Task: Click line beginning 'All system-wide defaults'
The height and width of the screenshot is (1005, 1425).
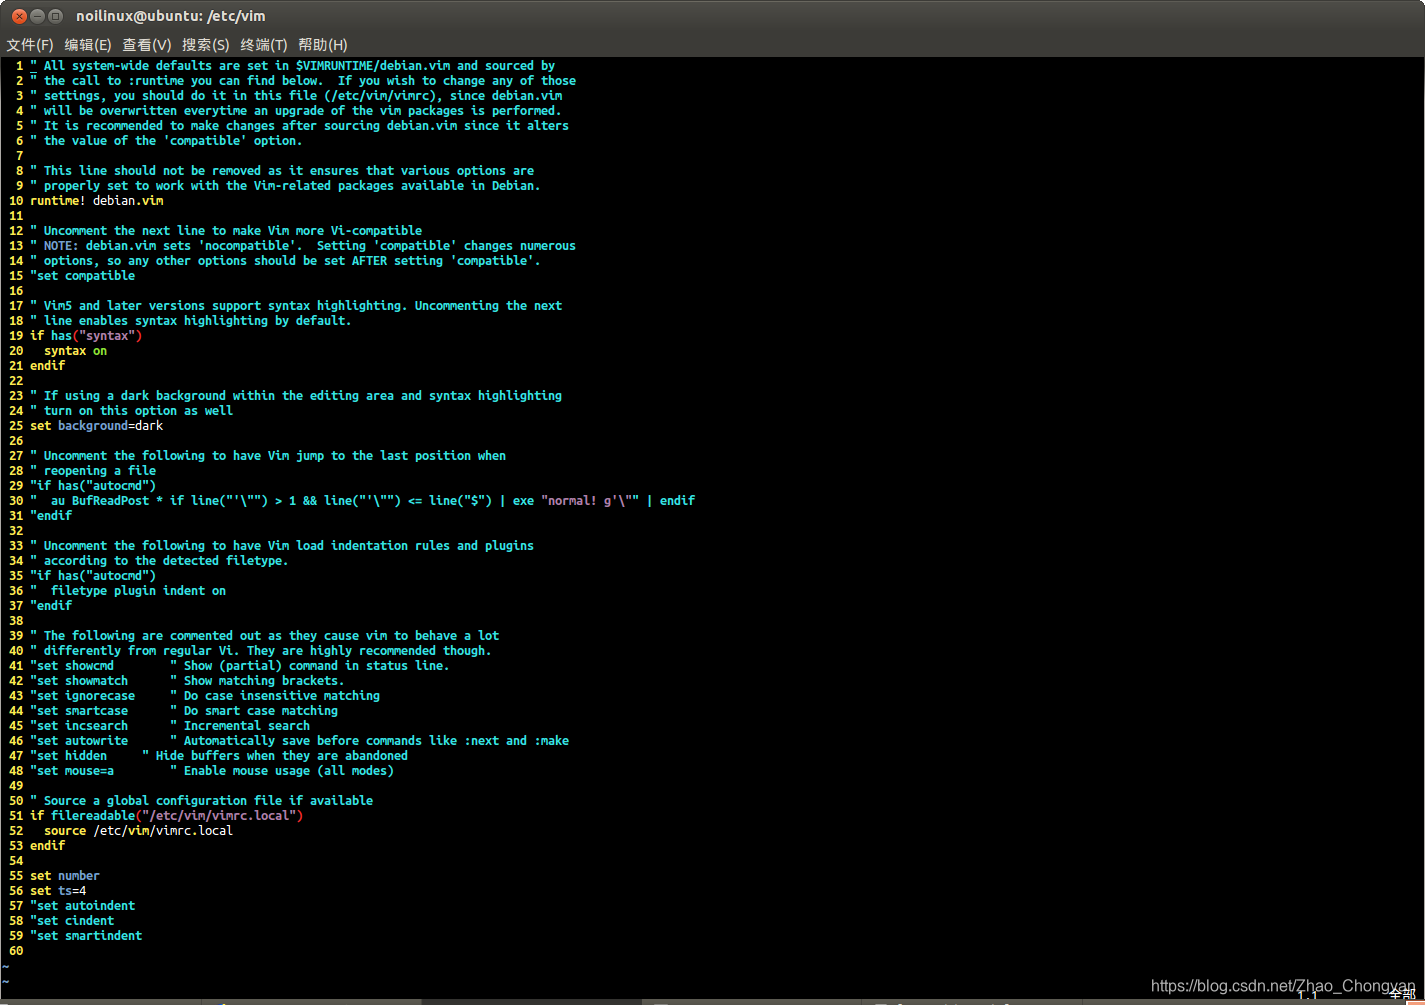Action: (x=292, y=66)
